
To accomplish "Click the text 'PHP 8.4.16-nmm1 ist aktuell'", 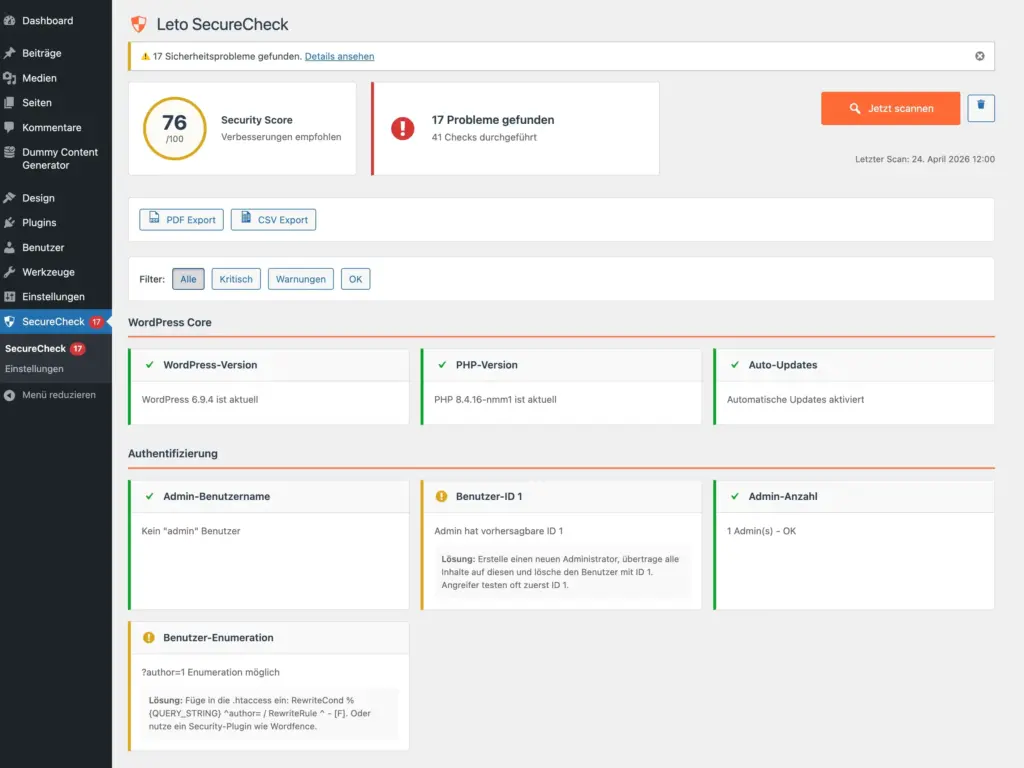I will coord(495,400).
